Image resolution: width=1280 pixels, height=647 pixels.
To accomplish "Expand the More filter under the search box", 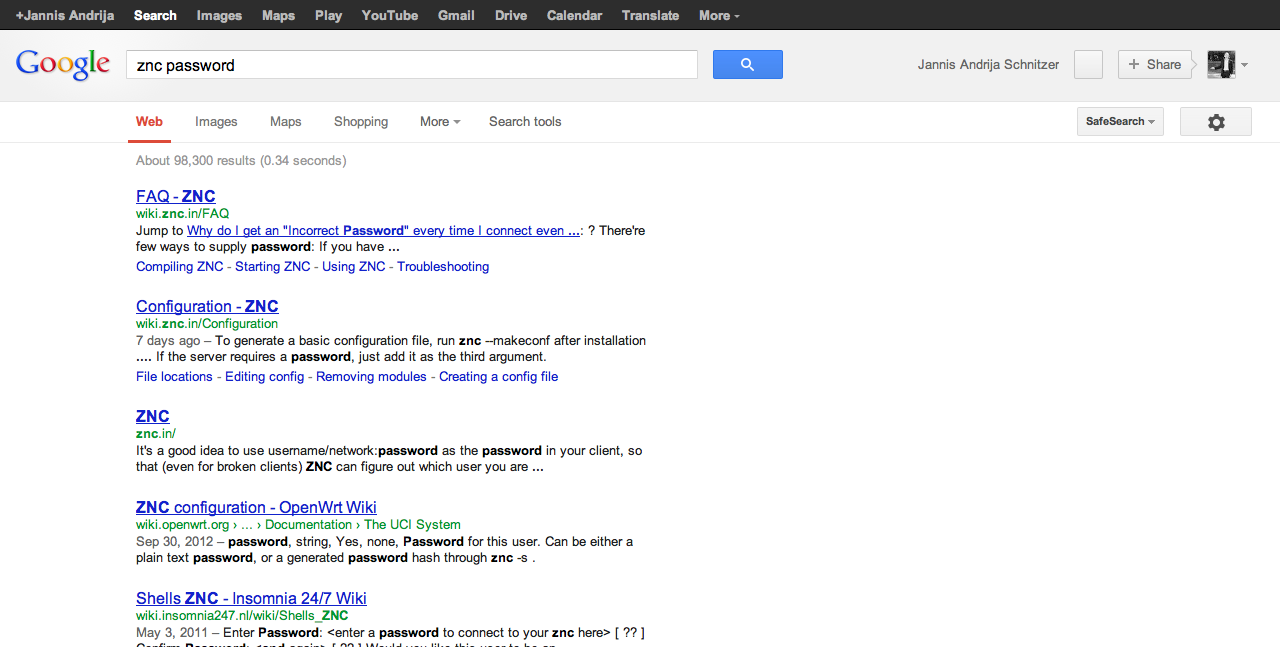I will click(440, 122).
